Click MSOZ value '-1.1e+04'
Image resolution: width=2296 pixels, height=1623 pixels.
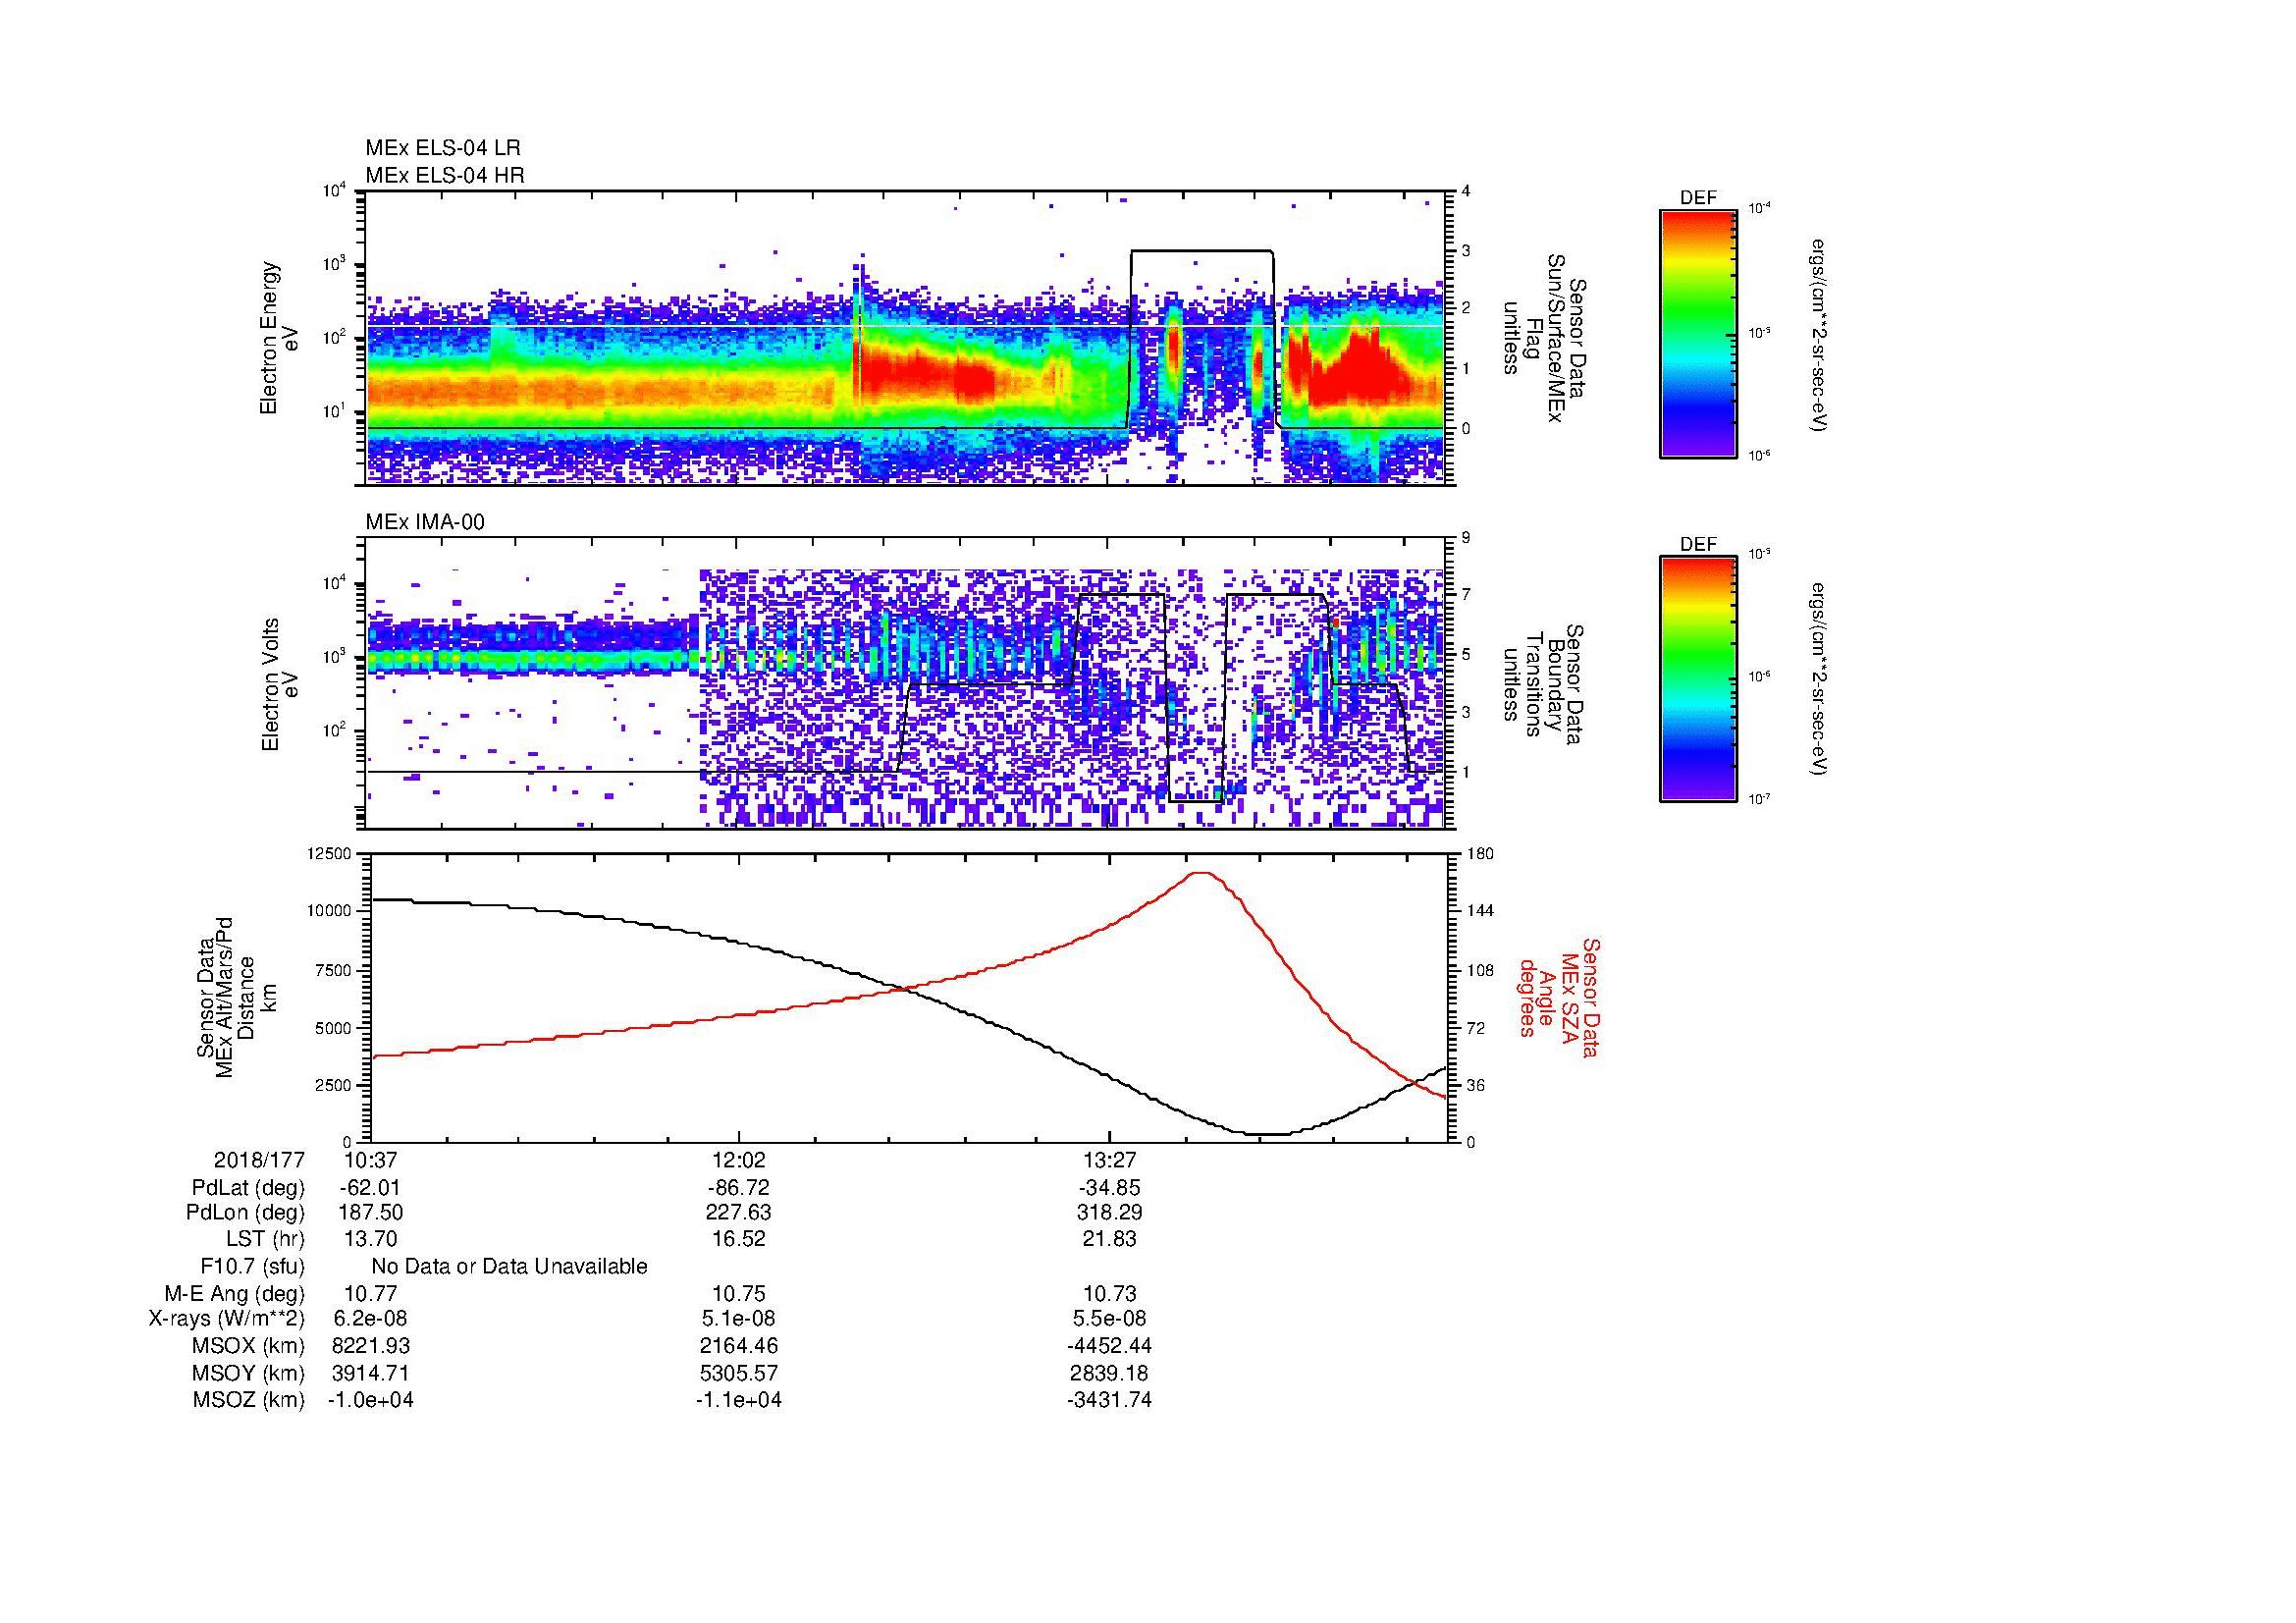pos(738,1400)
